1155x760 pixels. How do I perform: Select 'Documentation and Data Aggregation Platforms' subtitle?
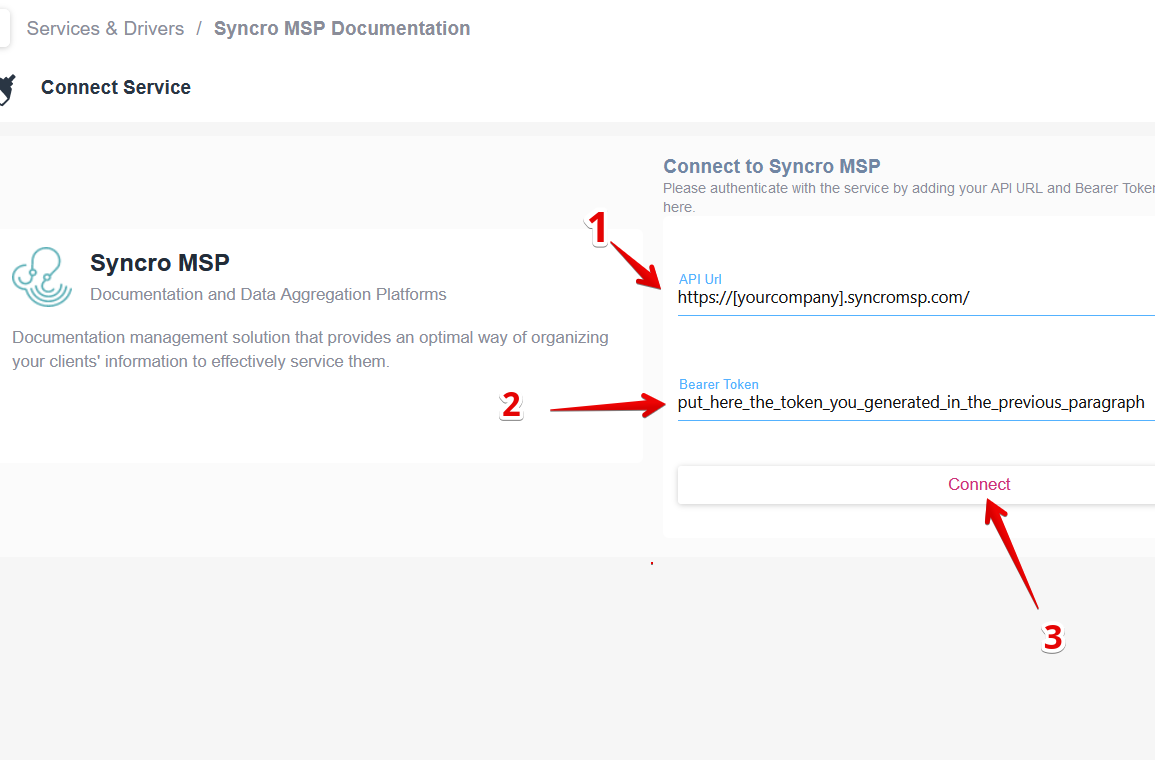click(x=268, y=295)
